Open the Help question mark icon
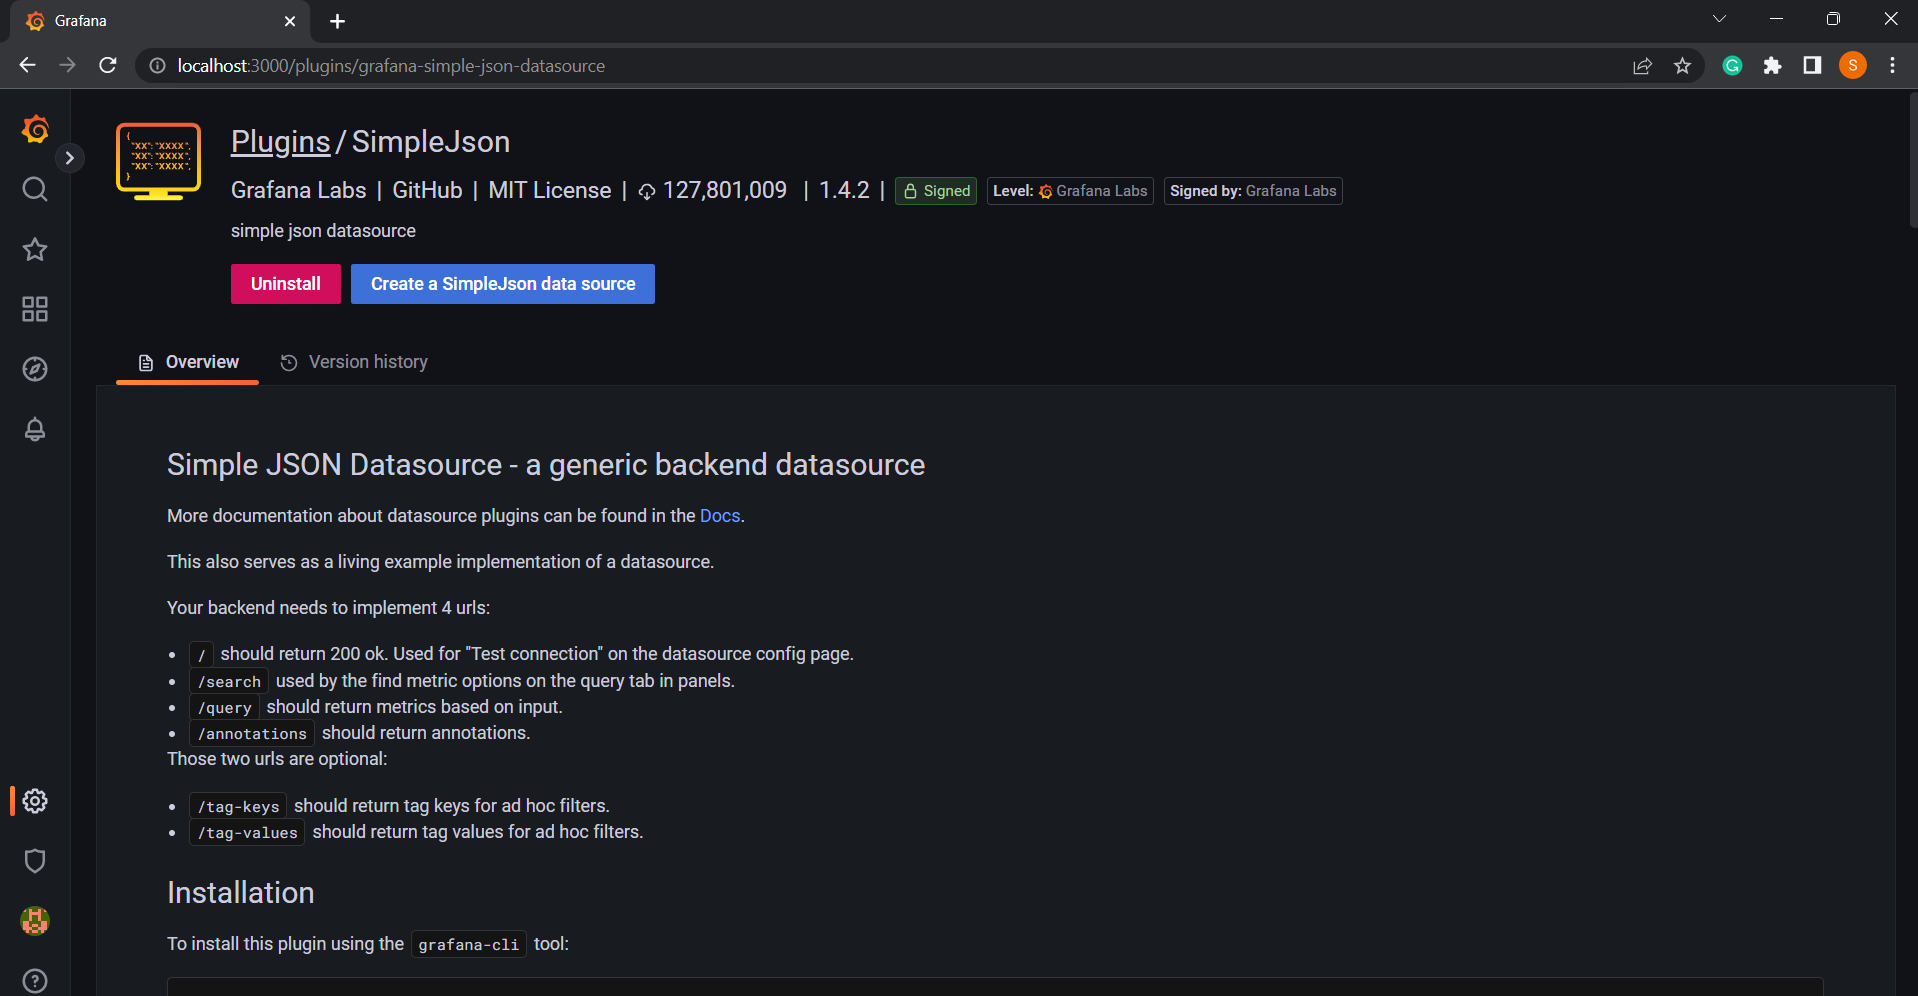The width and height of the screenshot is (1918, 996). (35, 980)
